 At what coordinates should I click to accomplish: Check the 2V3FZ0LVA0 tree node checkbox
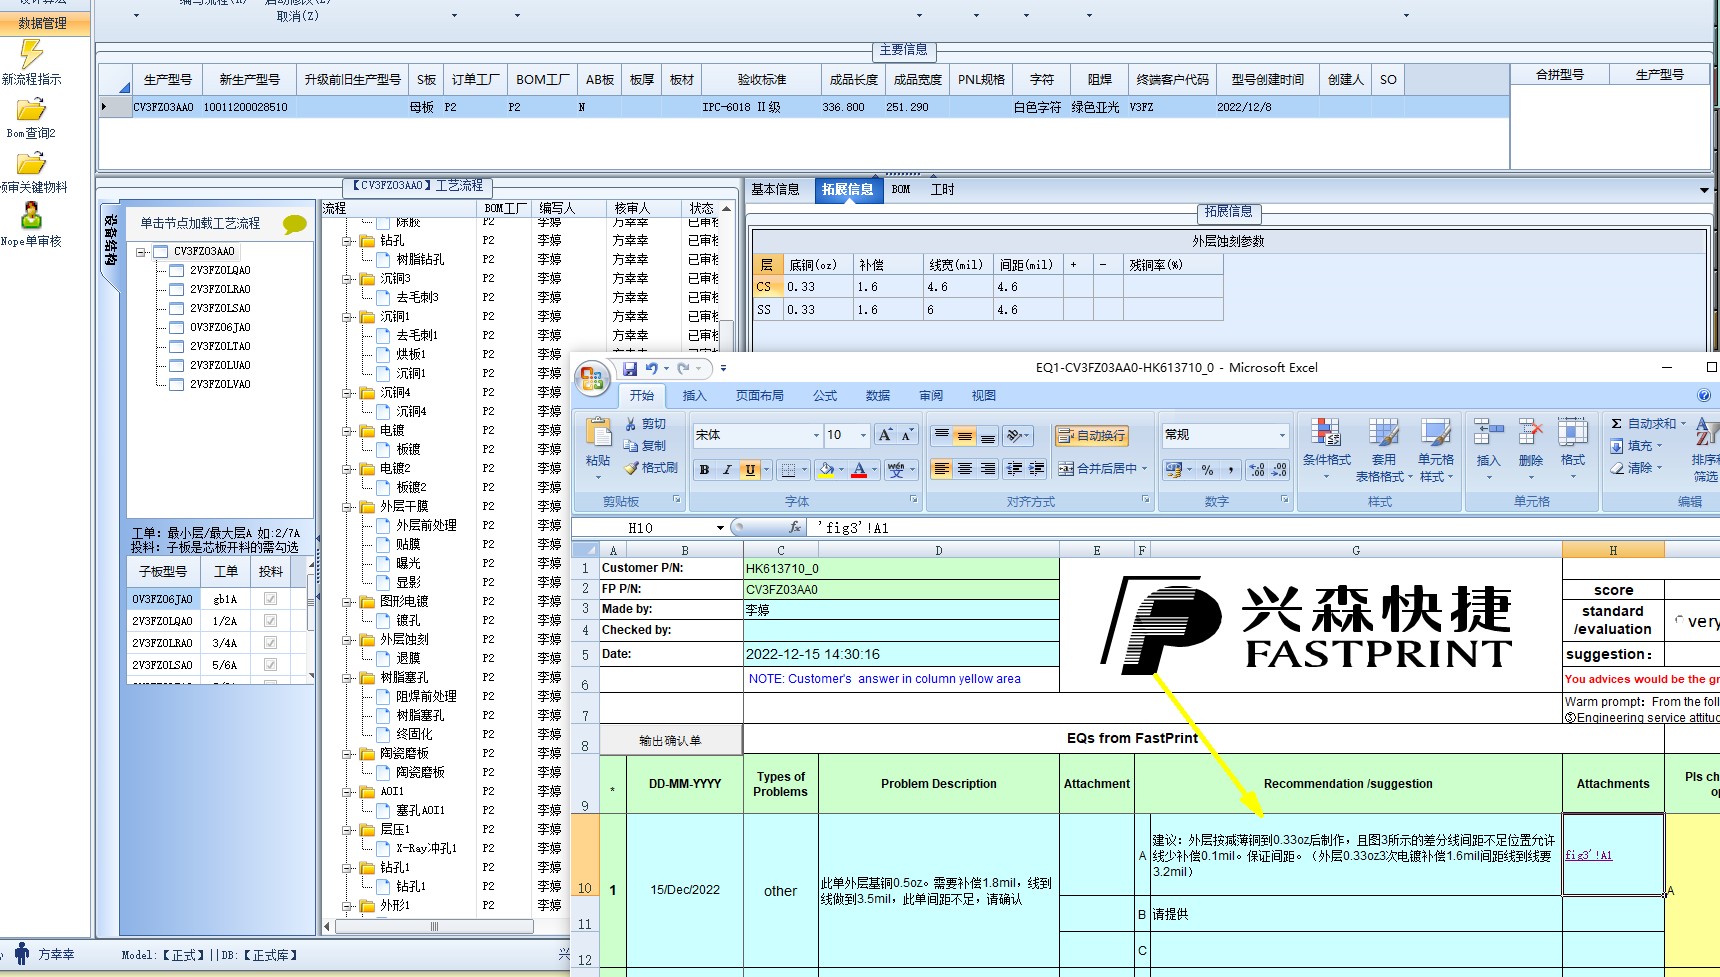(176, 384)
